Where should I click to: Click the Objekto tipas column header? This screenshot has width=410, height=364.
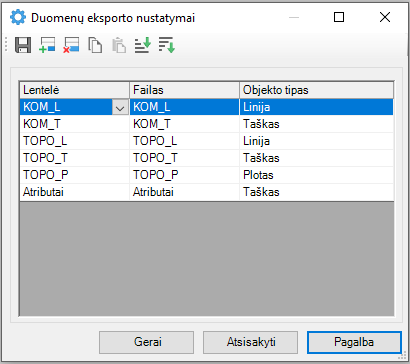(316, 90)
